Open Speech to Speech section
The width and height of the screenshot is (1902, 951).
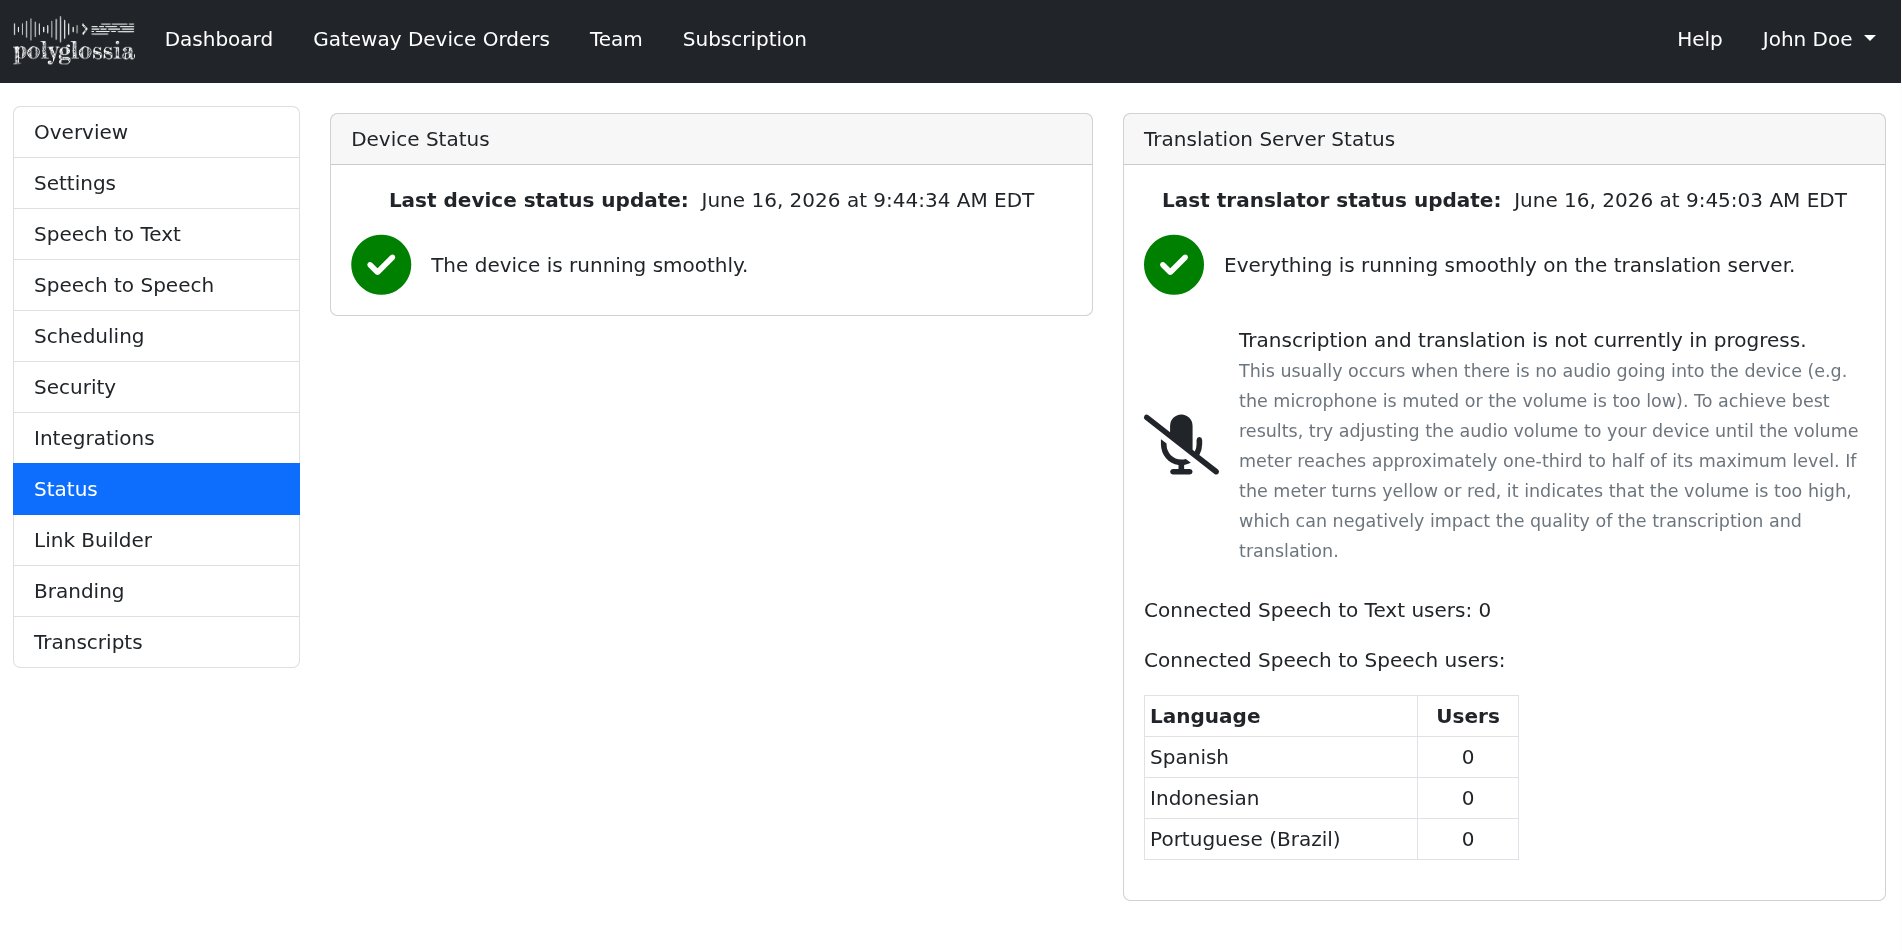pos(156,285)
